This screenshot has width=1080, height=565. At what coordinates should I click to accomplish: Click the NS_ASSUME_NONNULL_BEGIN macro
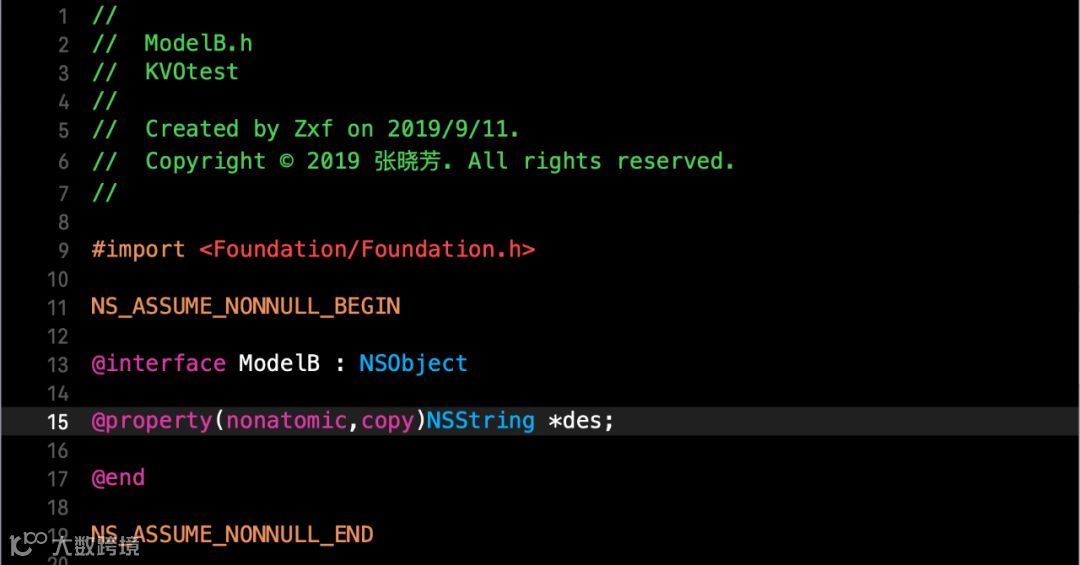246,307
